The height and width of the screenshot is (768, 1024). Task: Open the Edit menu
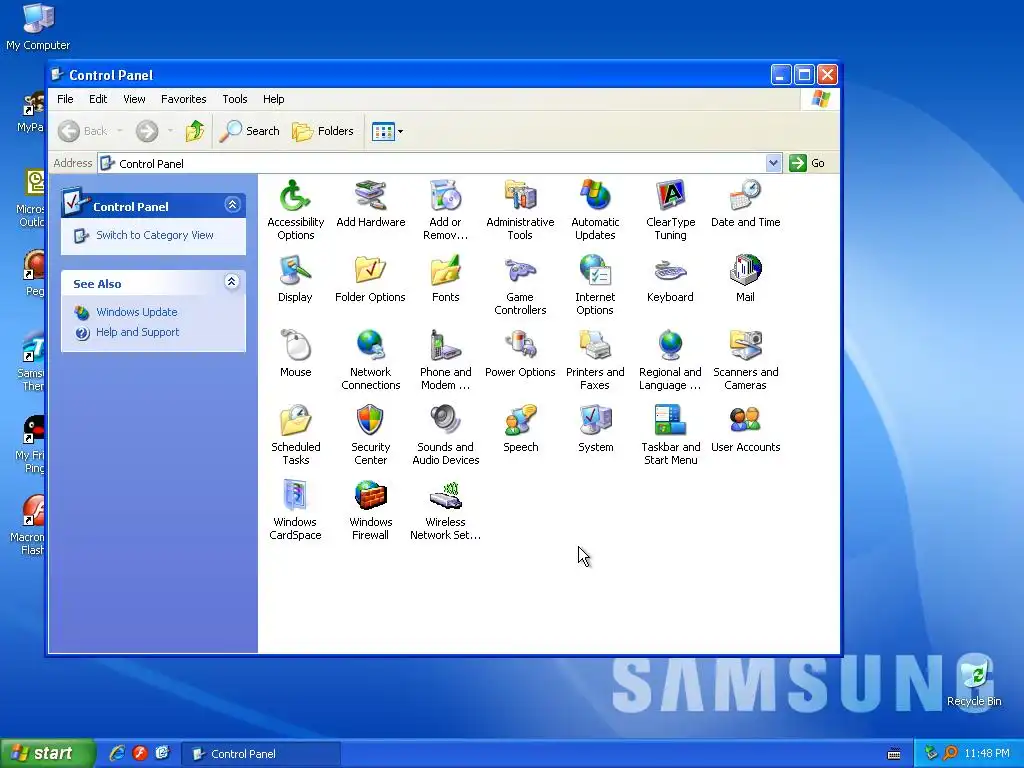pyautogui.click(x=98, y=99)
